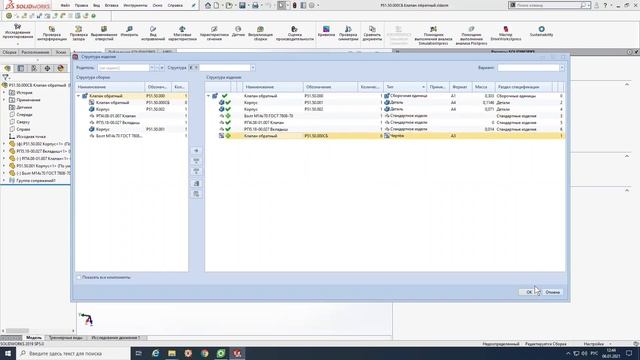Open the Файл menu
640x360 pixels.
coord(65,6)
